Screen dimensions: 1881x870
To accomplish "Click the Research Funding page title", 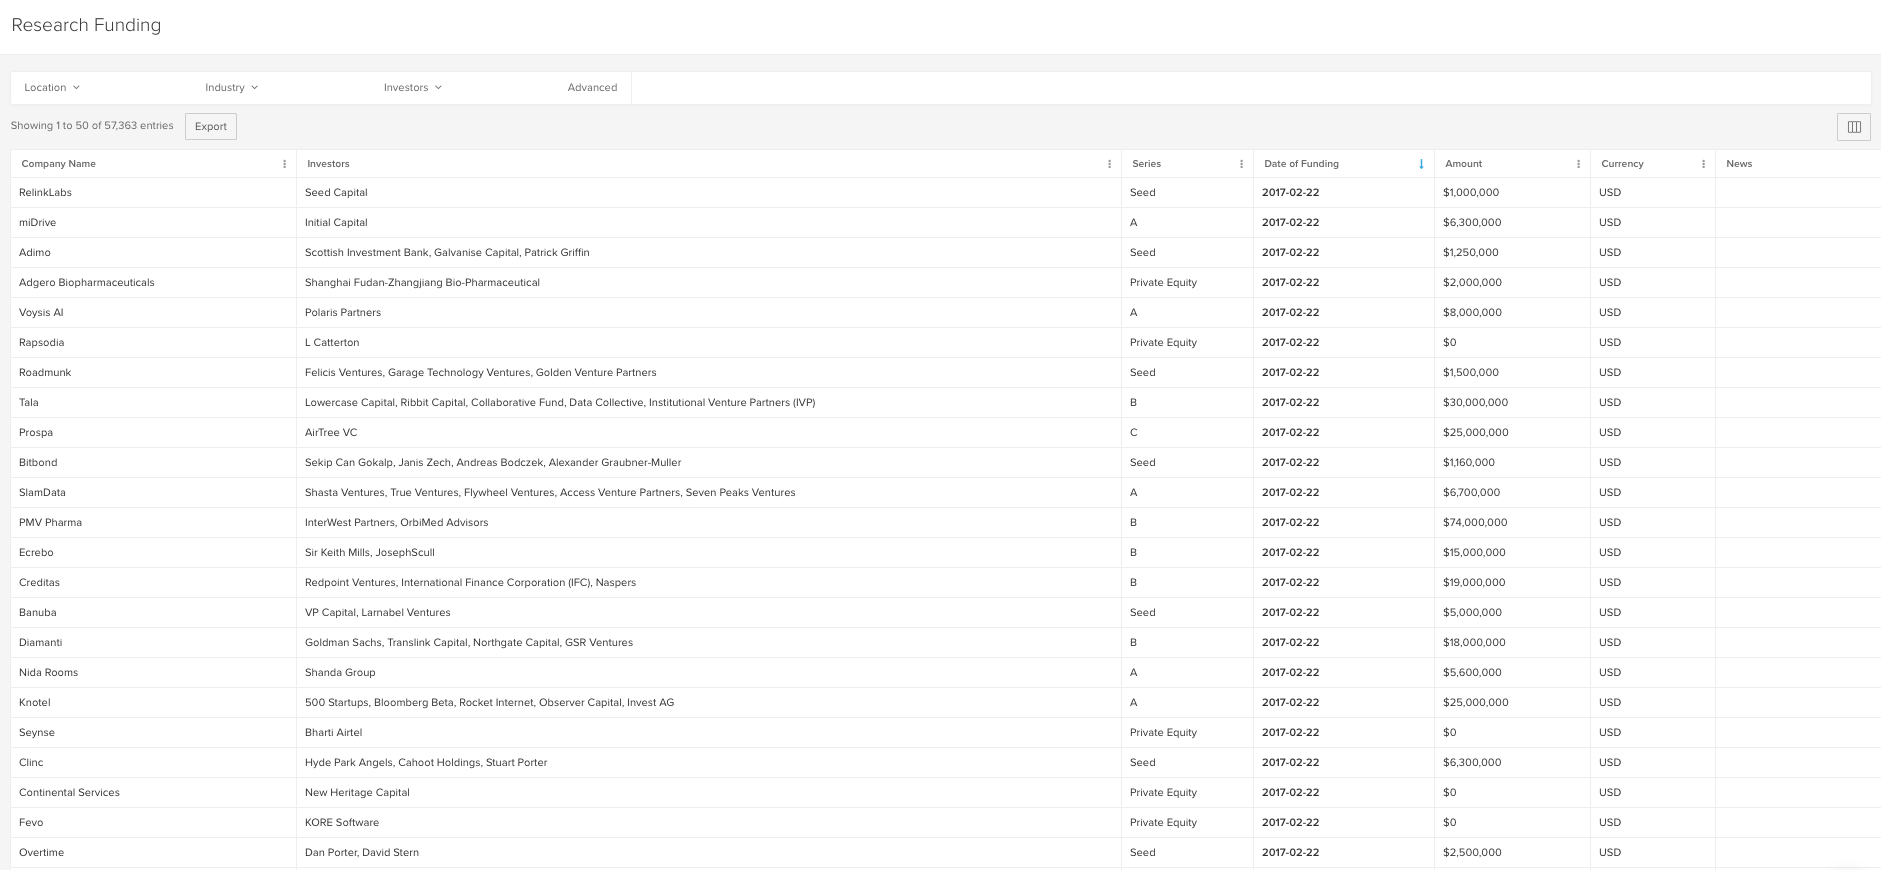I will [x=86, y=25].
